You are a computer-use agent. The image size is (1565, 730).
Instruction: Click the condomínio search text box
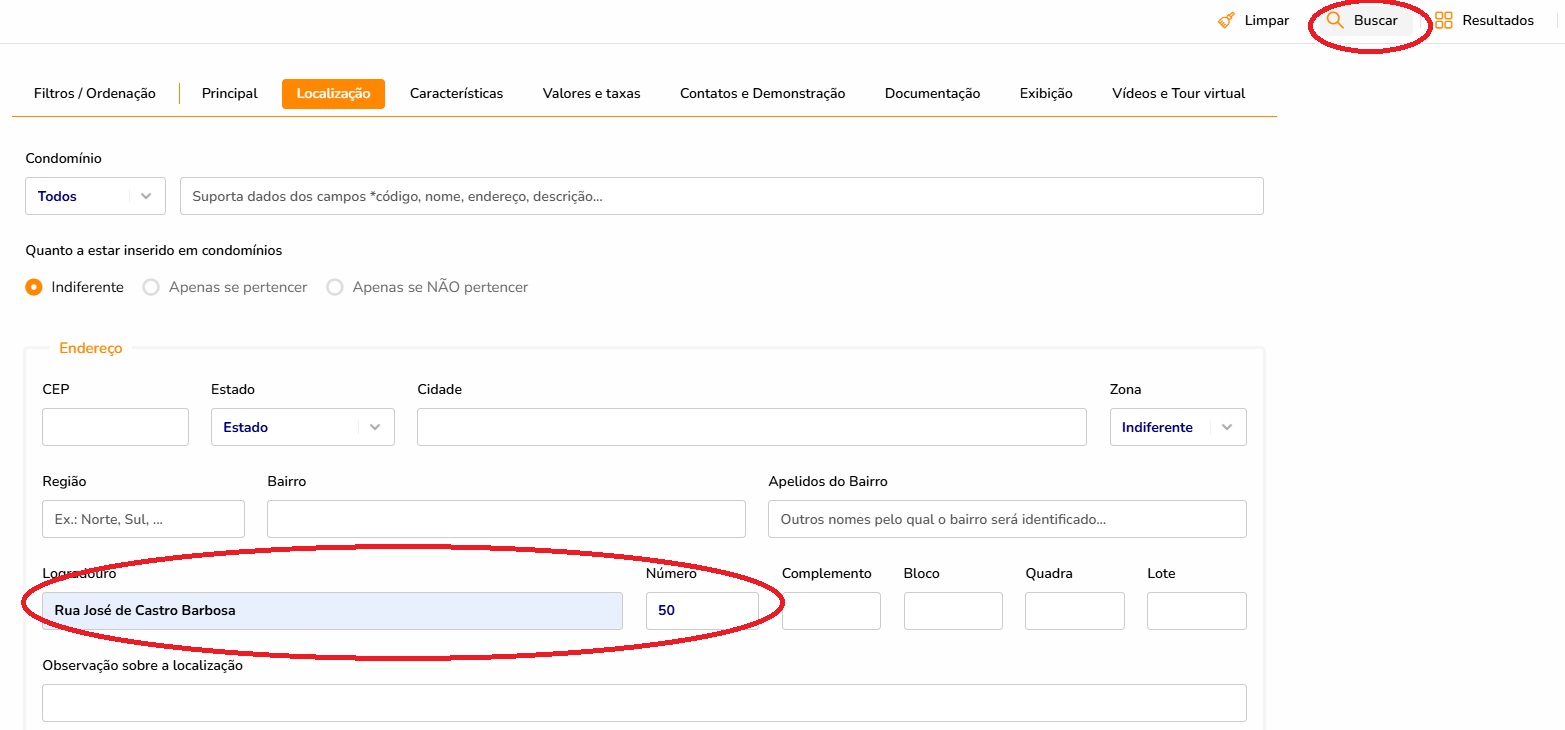tap(721, 196)
